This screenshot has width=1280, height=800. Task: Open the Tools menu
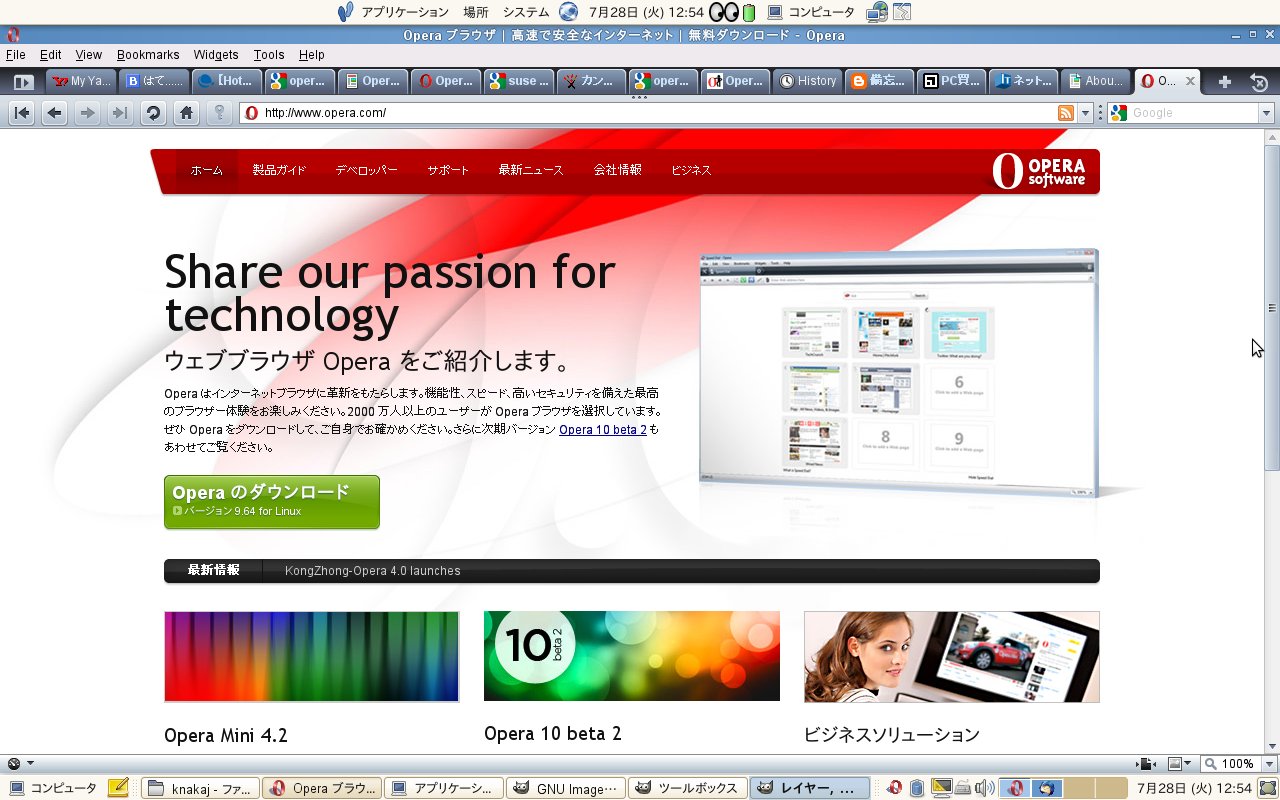(268, 55)
